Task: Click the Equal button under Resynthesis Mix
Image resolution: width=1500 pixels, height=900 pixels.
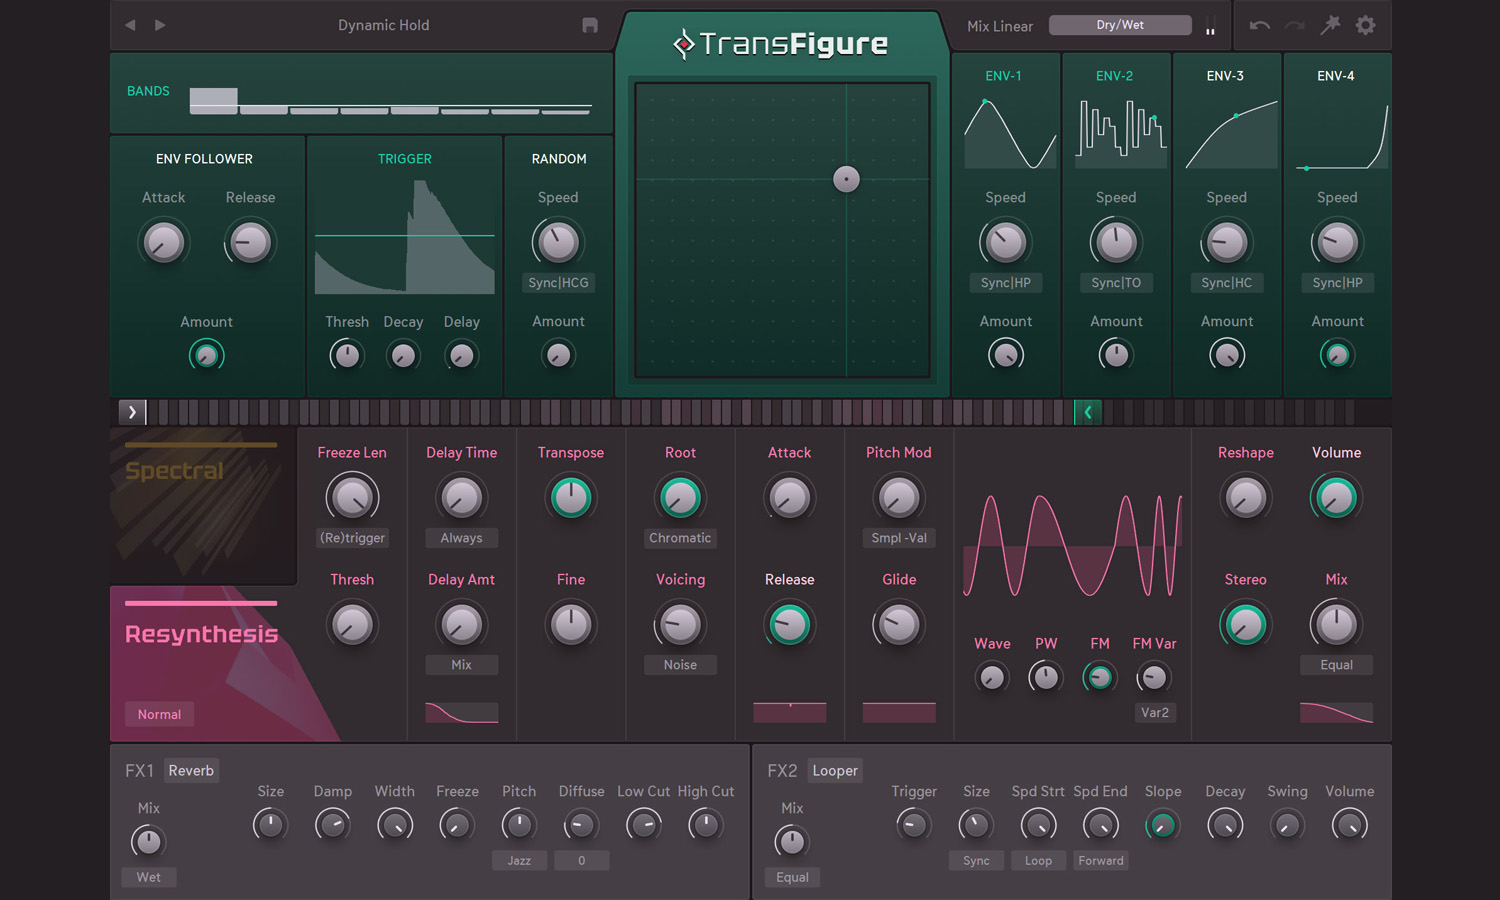Action: 1337,665
